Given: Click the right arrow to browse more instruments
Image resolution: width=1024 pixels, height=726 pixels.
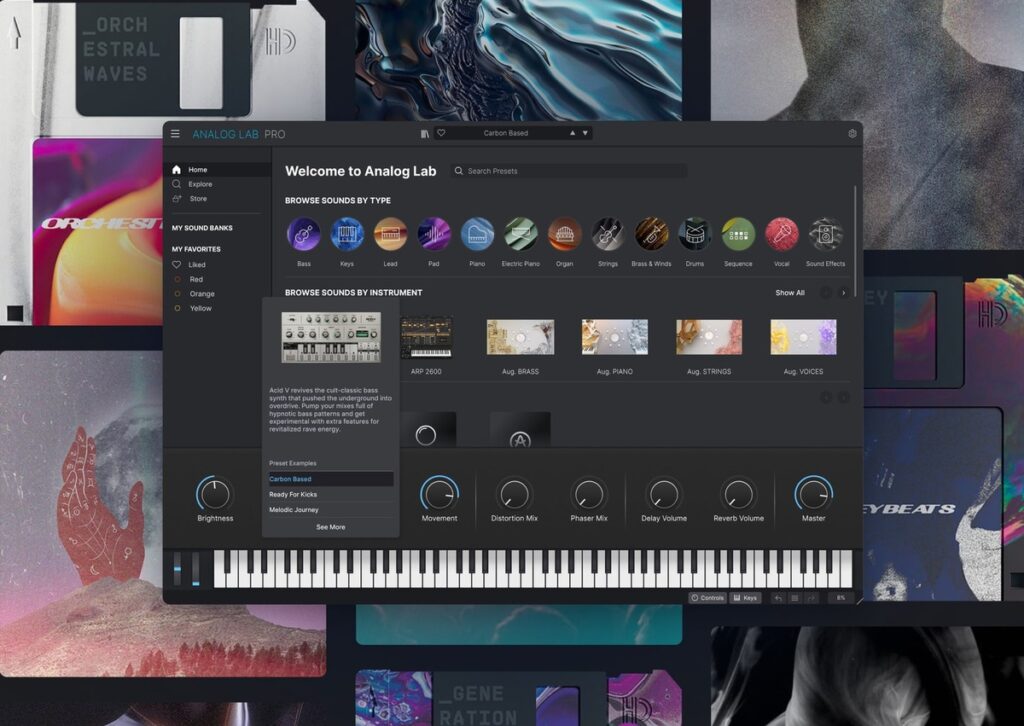Looking at the screenshot, I should click(x=842, y=292).
